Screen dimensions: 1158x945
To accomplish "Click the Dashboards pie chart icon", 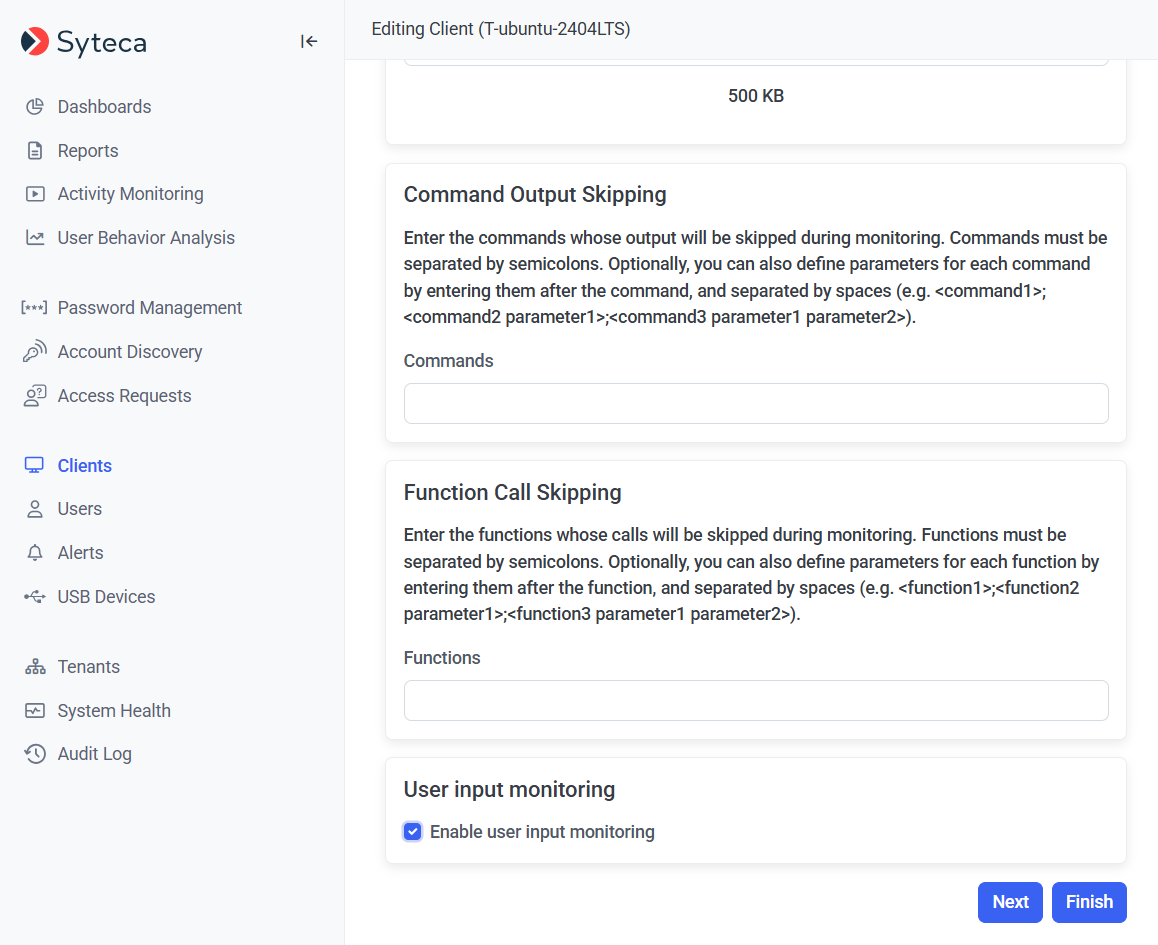I will click(35, 107).
